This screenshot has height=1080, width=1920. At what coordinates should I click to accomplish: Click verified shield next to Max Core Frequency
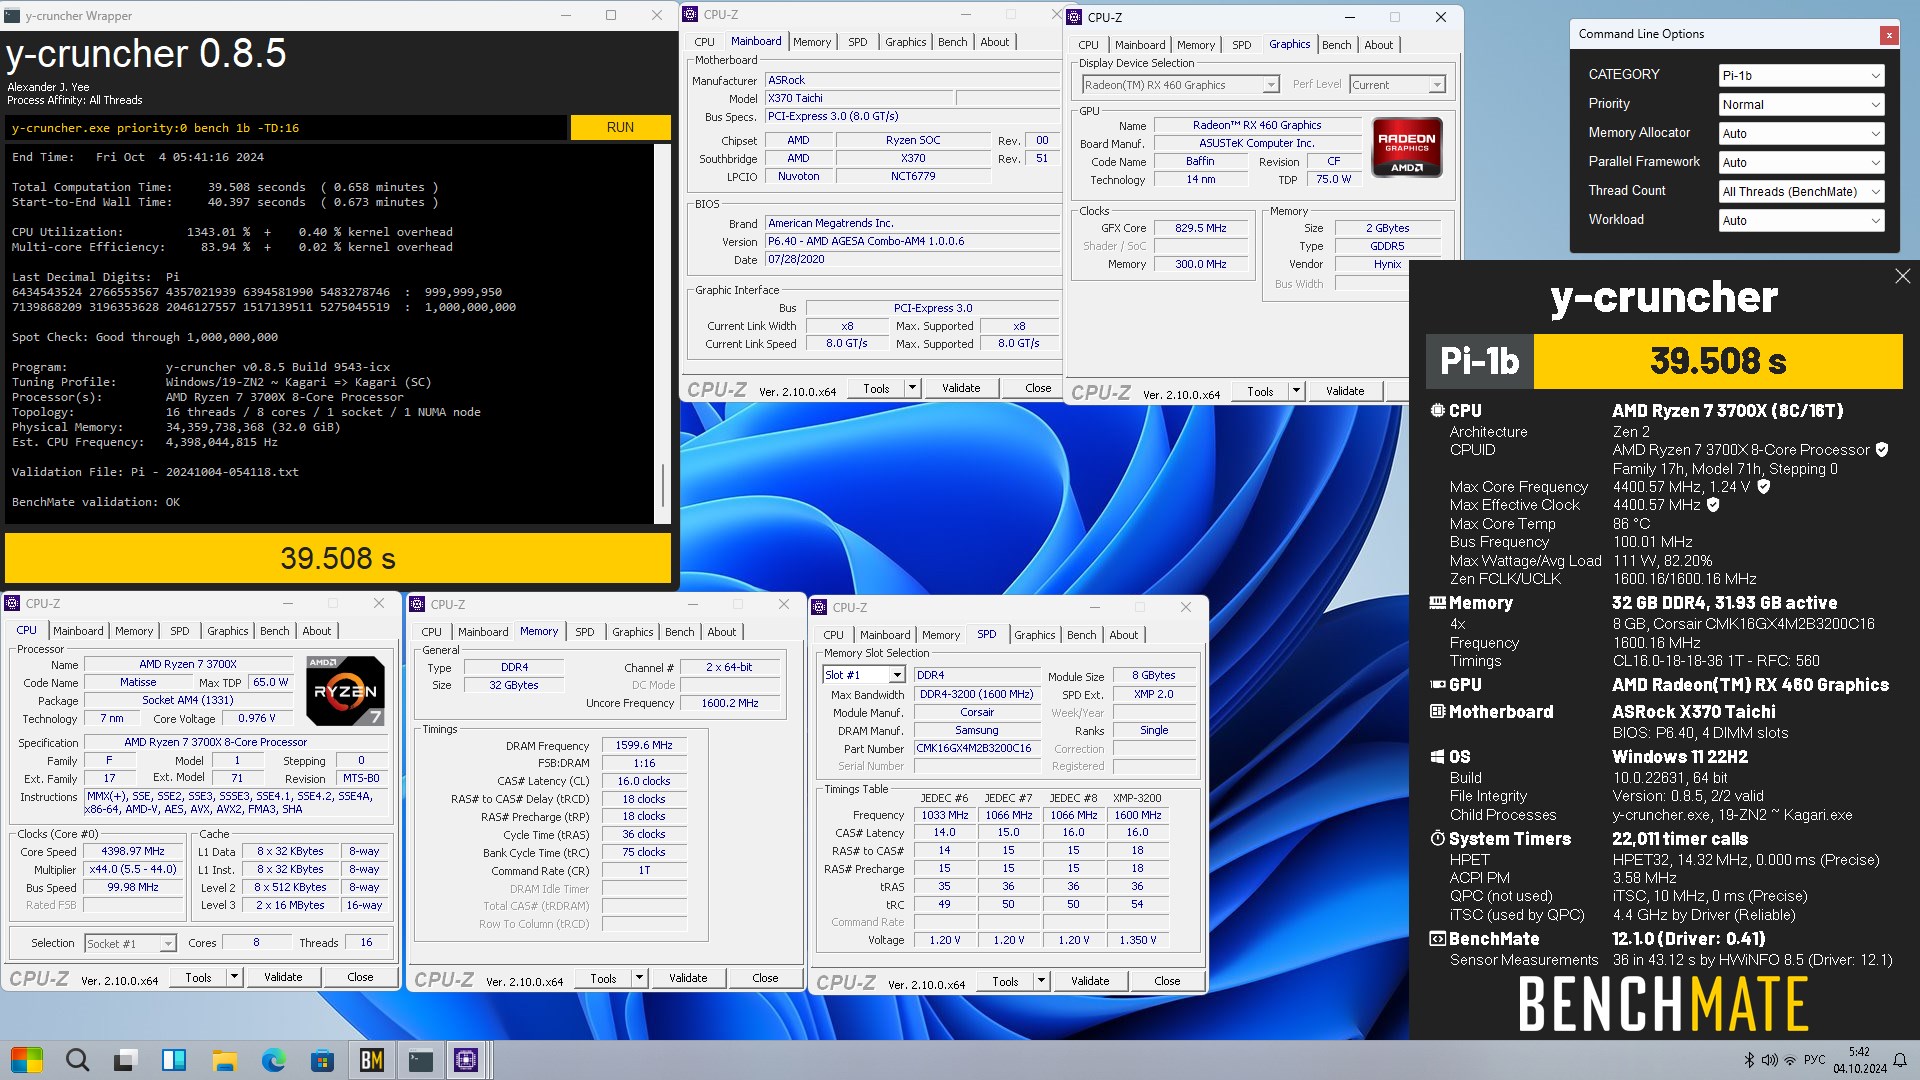tap(1764, 487)
